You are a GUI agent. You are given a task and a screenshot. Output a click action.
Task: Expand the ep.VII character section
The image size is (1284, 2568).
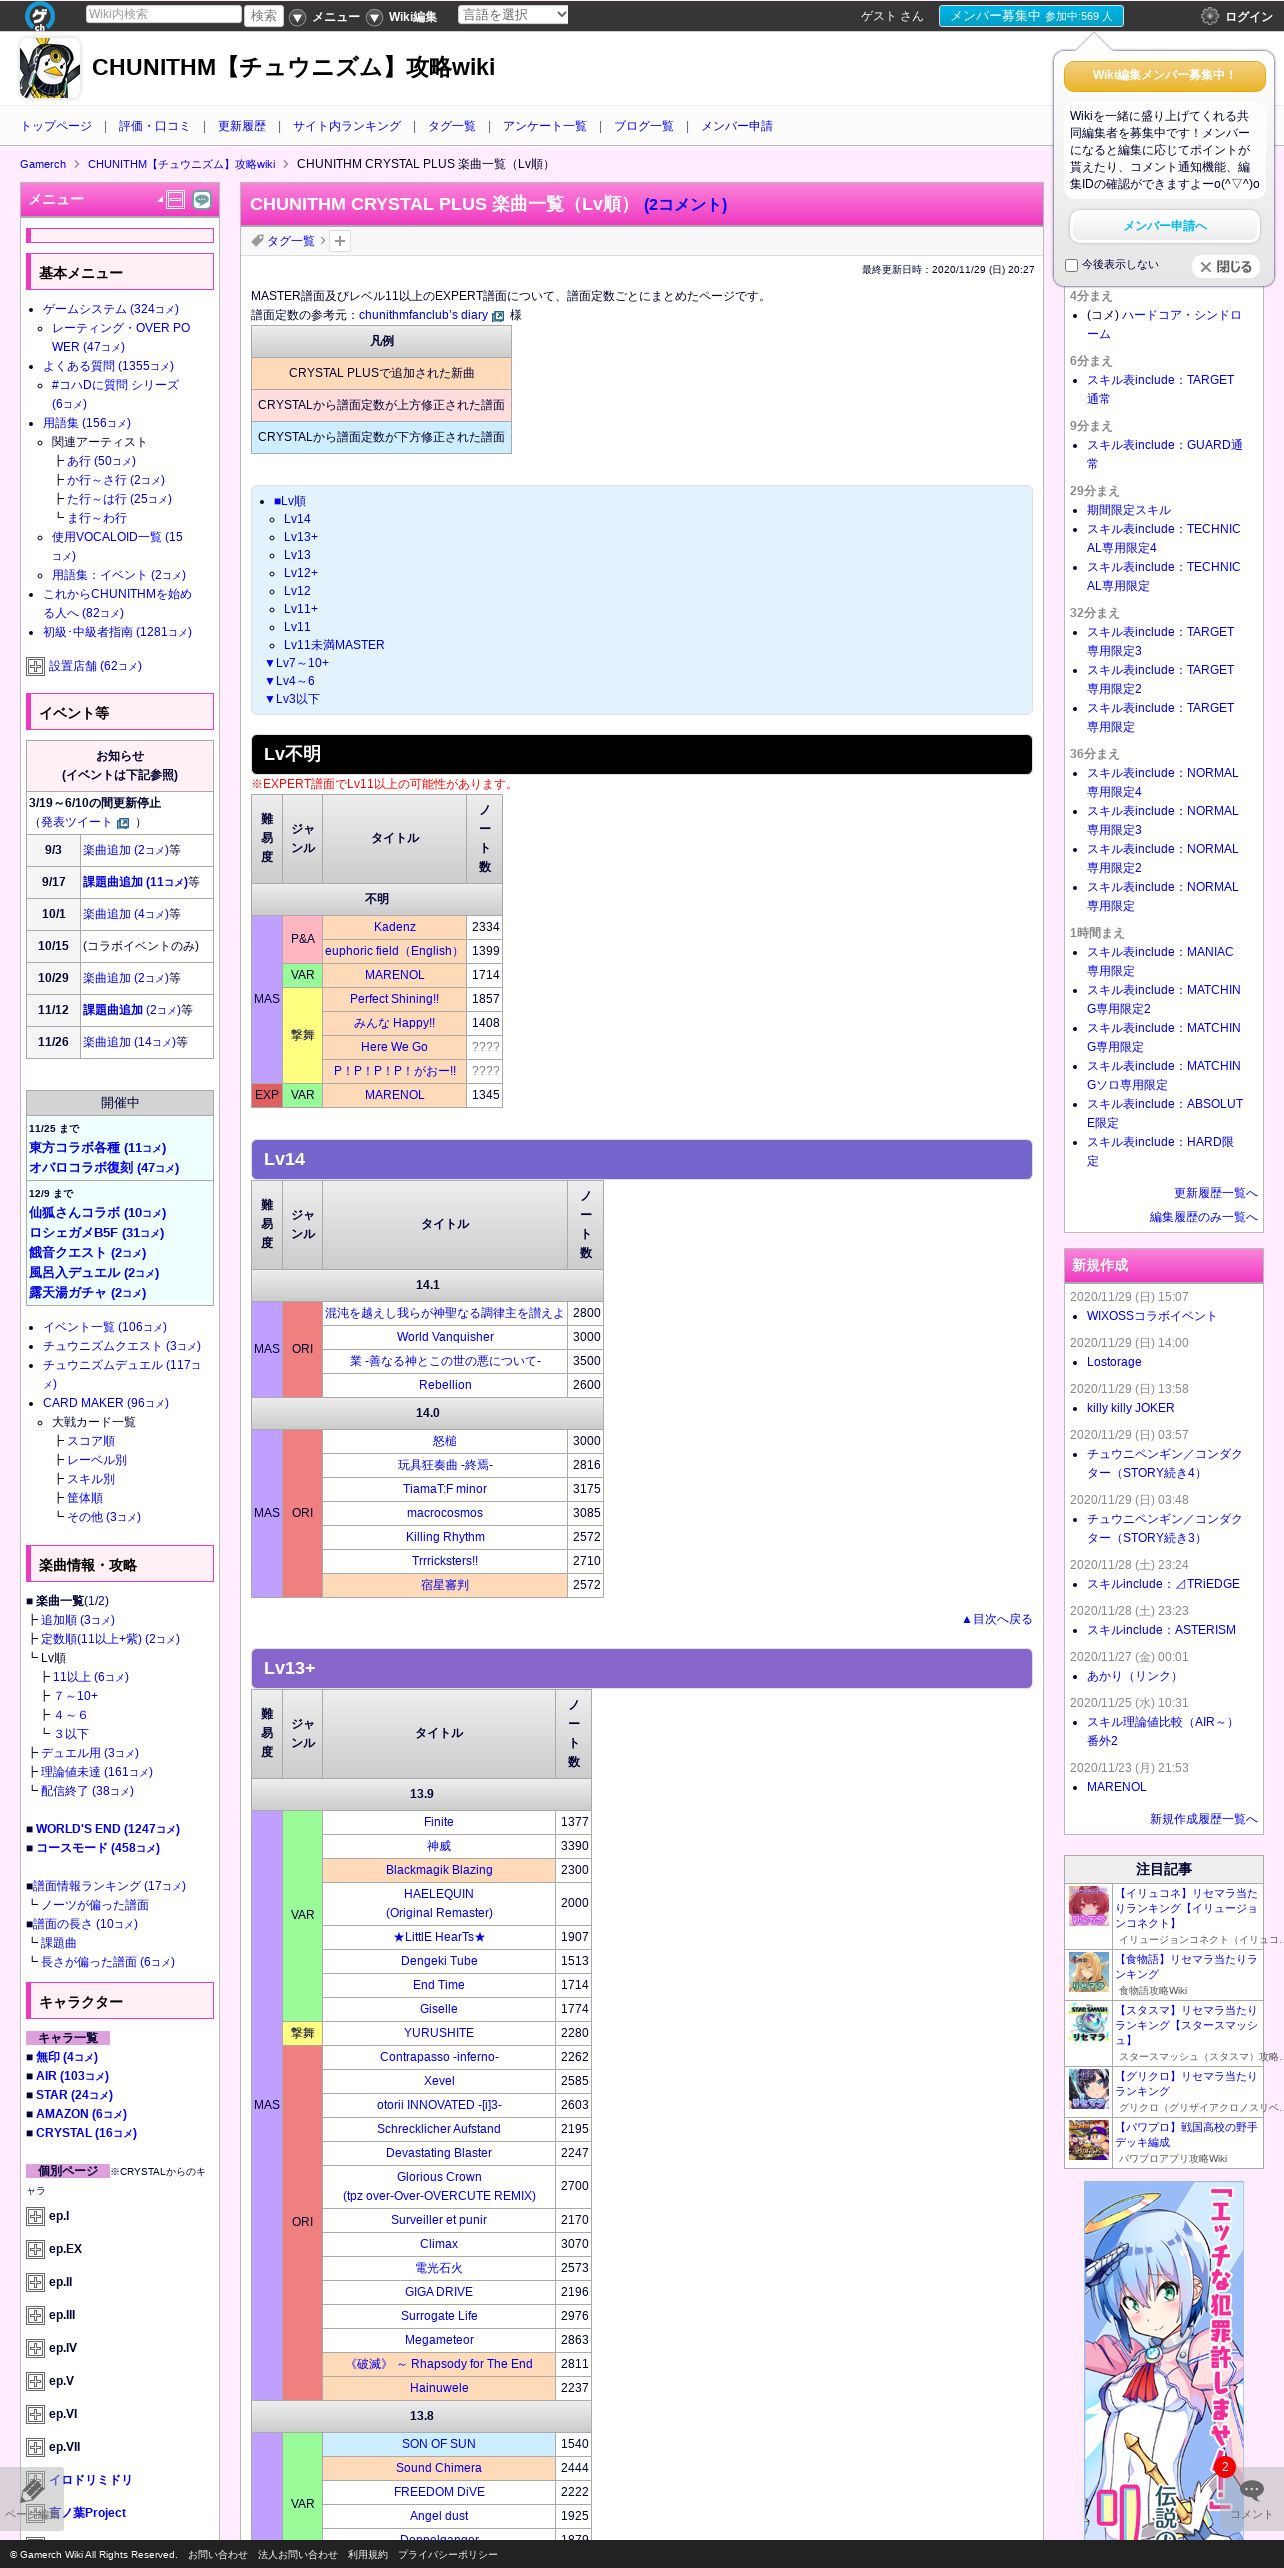pos(35,2447)
